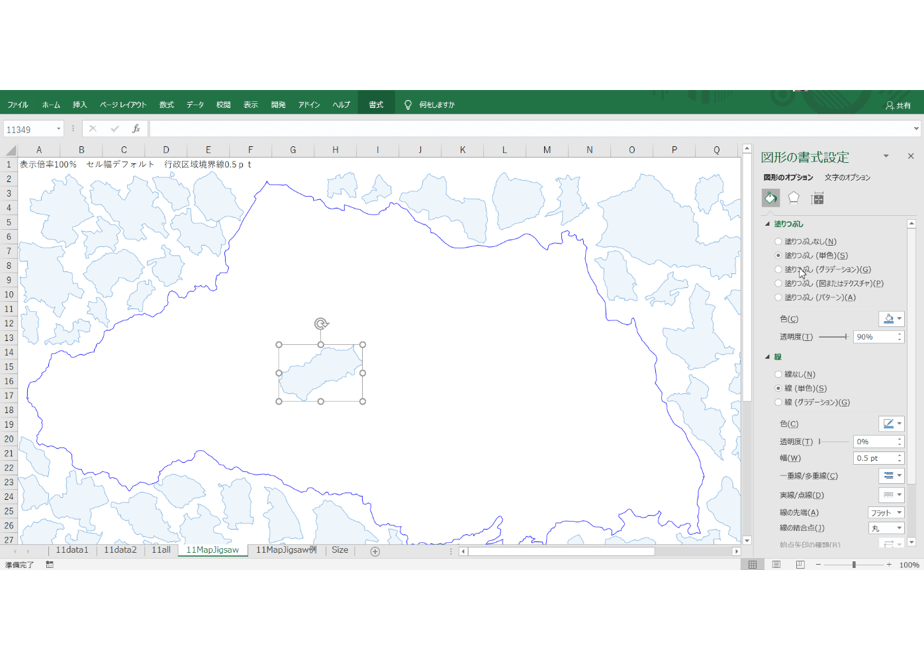The height and width of the screenshot is (660, 924).
Task: Switch to 図形のオプション tab
Action: pyautogui.click(x=788, y=177)
